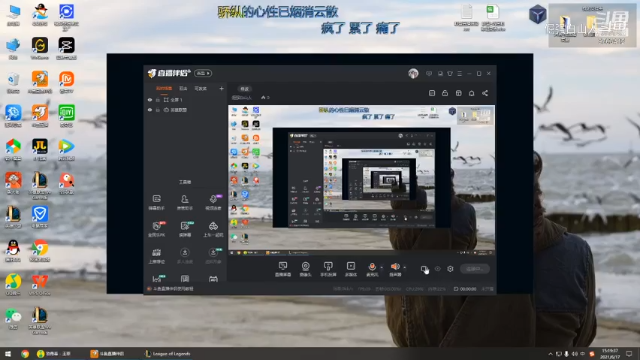Open the first tool in the tool grid

click(x=156, y=202)
